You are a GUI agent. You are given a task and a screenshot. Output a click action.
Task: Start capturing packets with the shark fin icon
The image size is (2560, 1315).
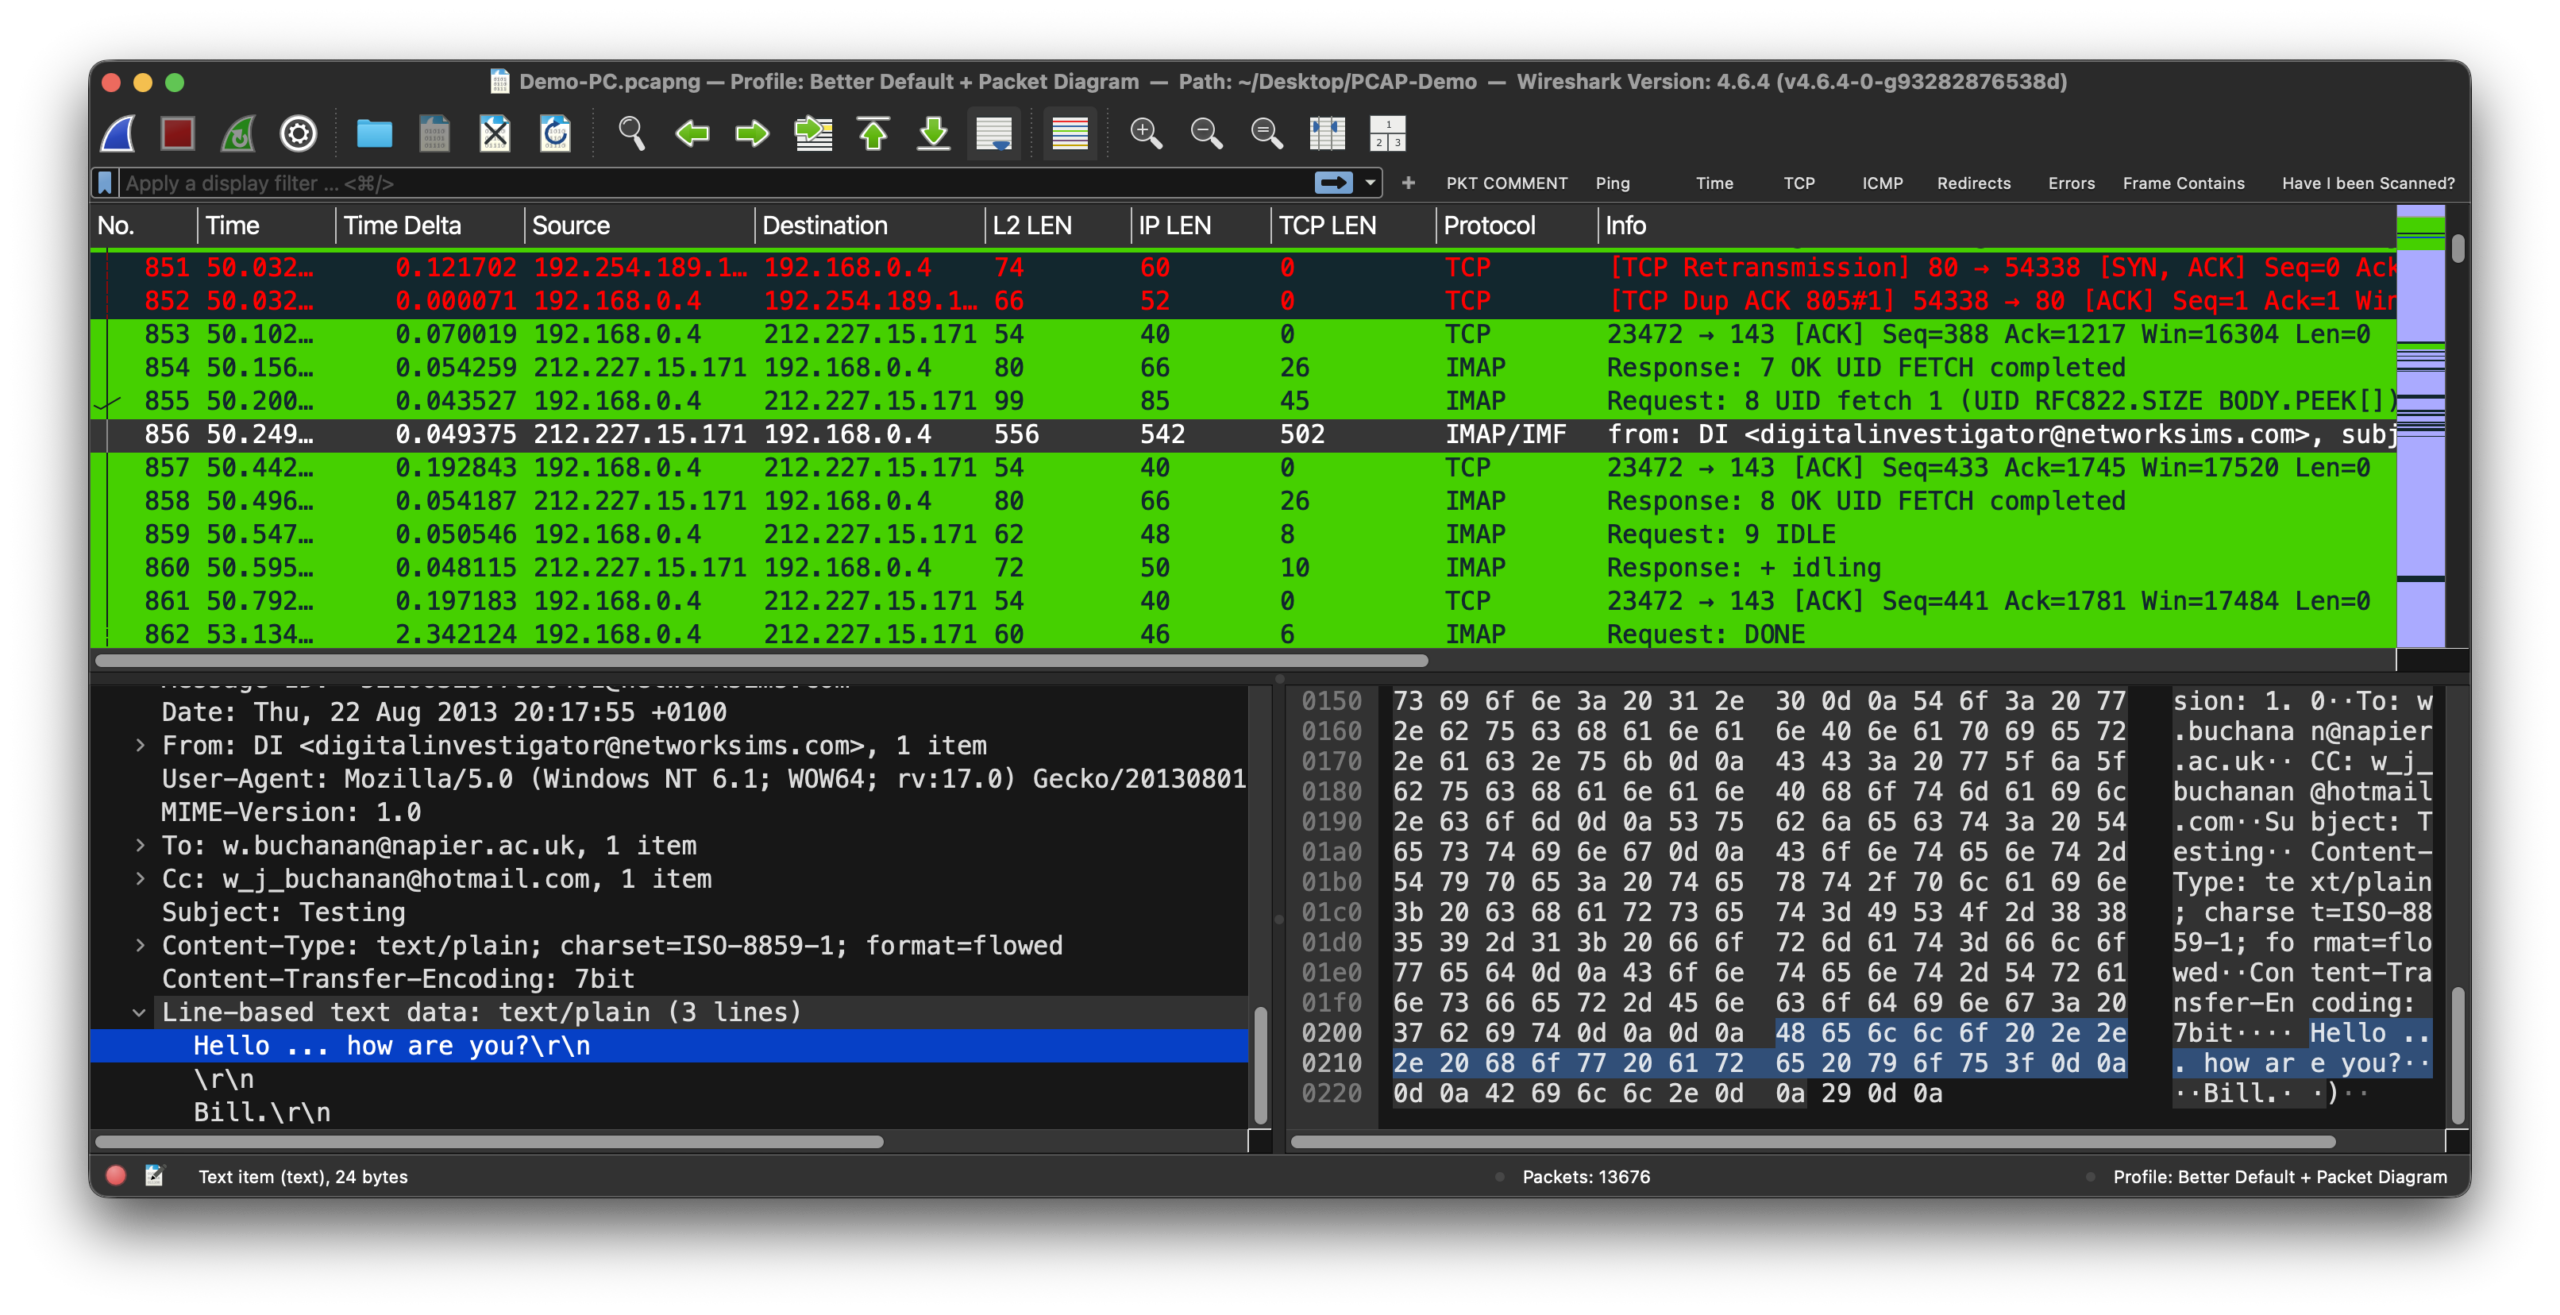coord(118,133)
